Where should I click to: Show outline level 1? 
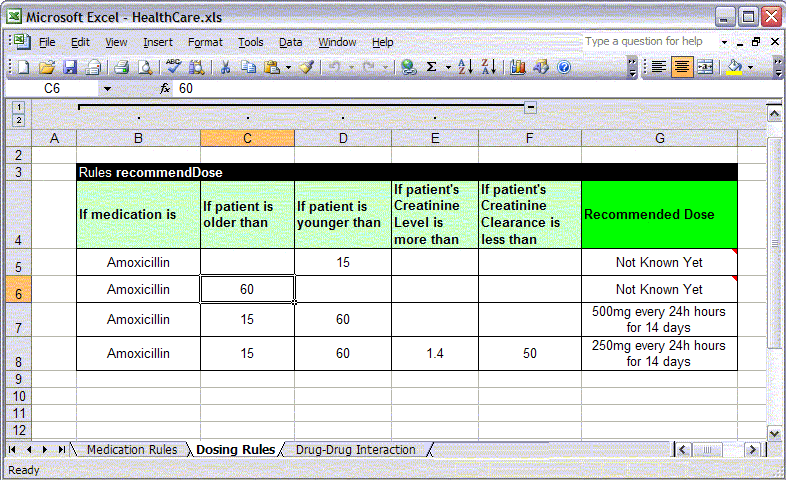tap(19, 107)
